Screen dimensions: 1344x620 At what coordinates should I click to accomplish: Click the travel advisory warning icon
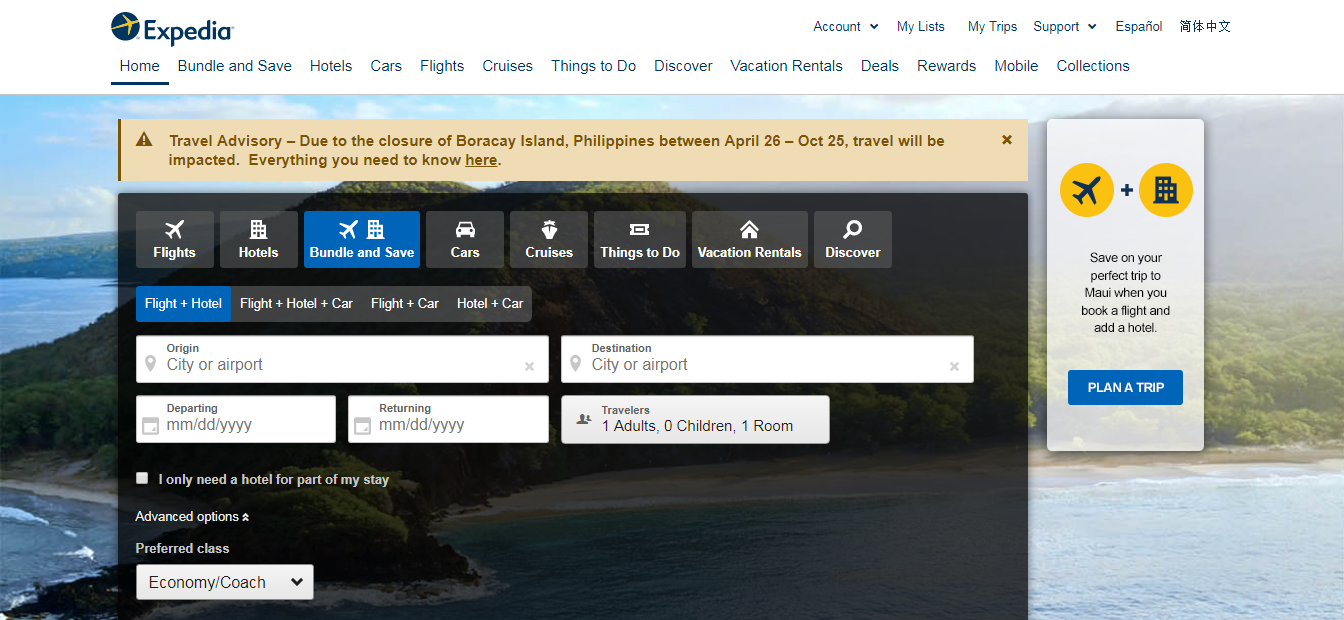point(145,140)
